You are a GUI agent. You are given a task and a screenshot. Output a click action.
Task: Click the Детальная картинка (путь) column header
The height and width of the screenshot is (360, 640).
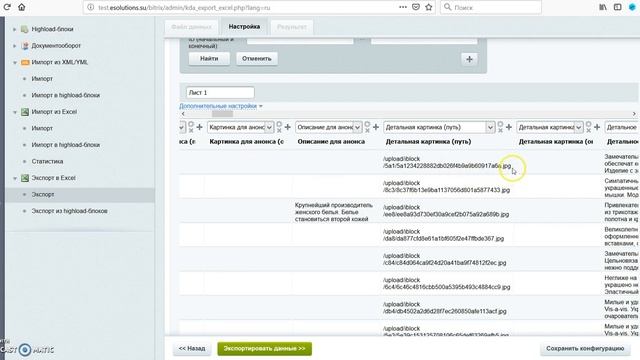(x=428, y=142)
